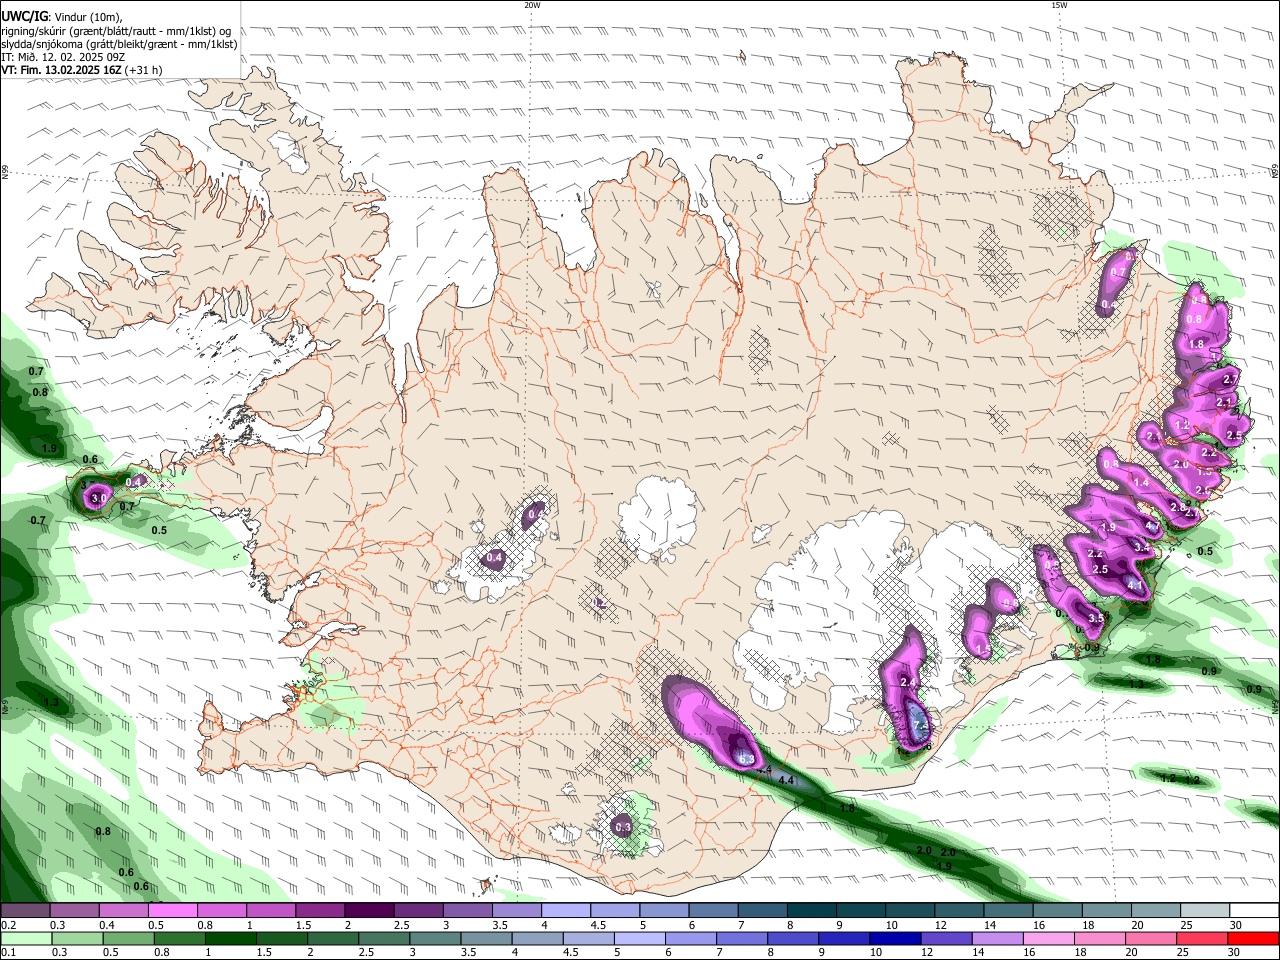
Task: Click the 20W longitude label at top
Action: point(532,5)
